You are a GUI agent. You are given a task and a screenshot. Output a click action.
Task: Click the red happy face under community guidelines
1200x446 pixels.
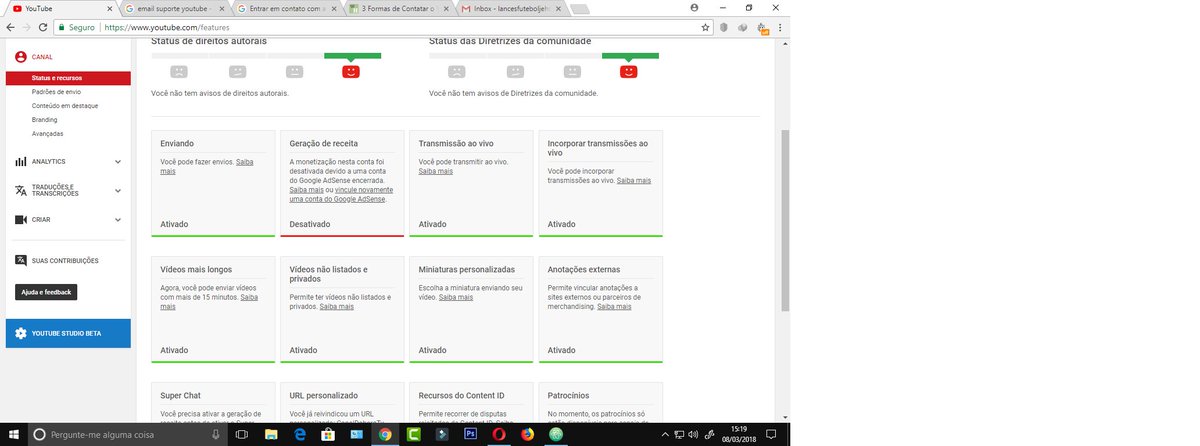628,72
